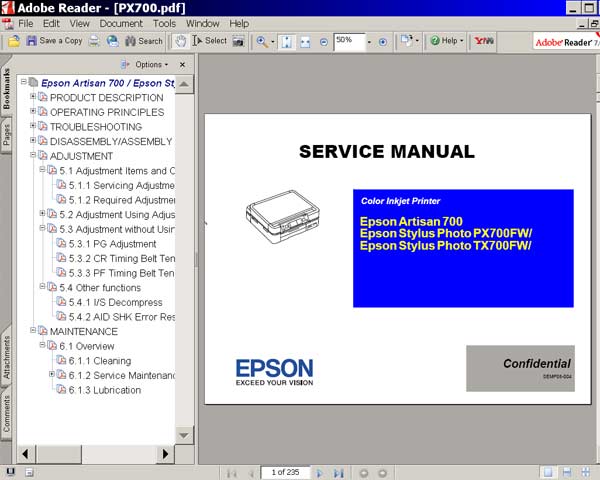Click the Print icon in toolbar

pos(94,41)
